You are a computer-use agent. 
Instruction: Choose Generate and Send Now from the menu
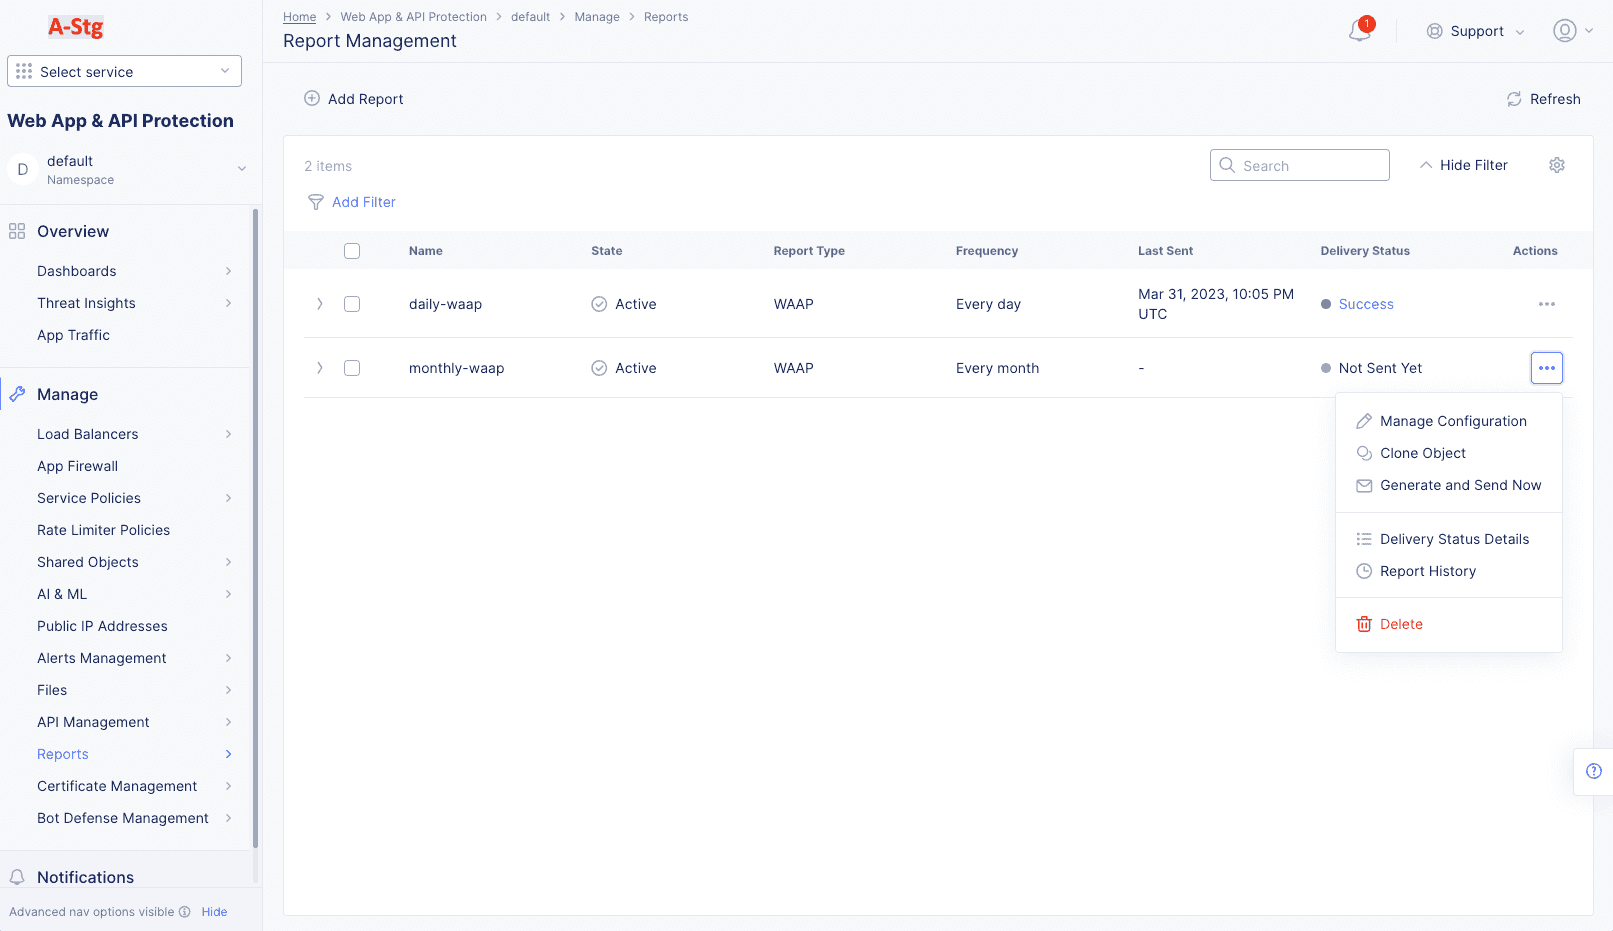coord(1459,485)
